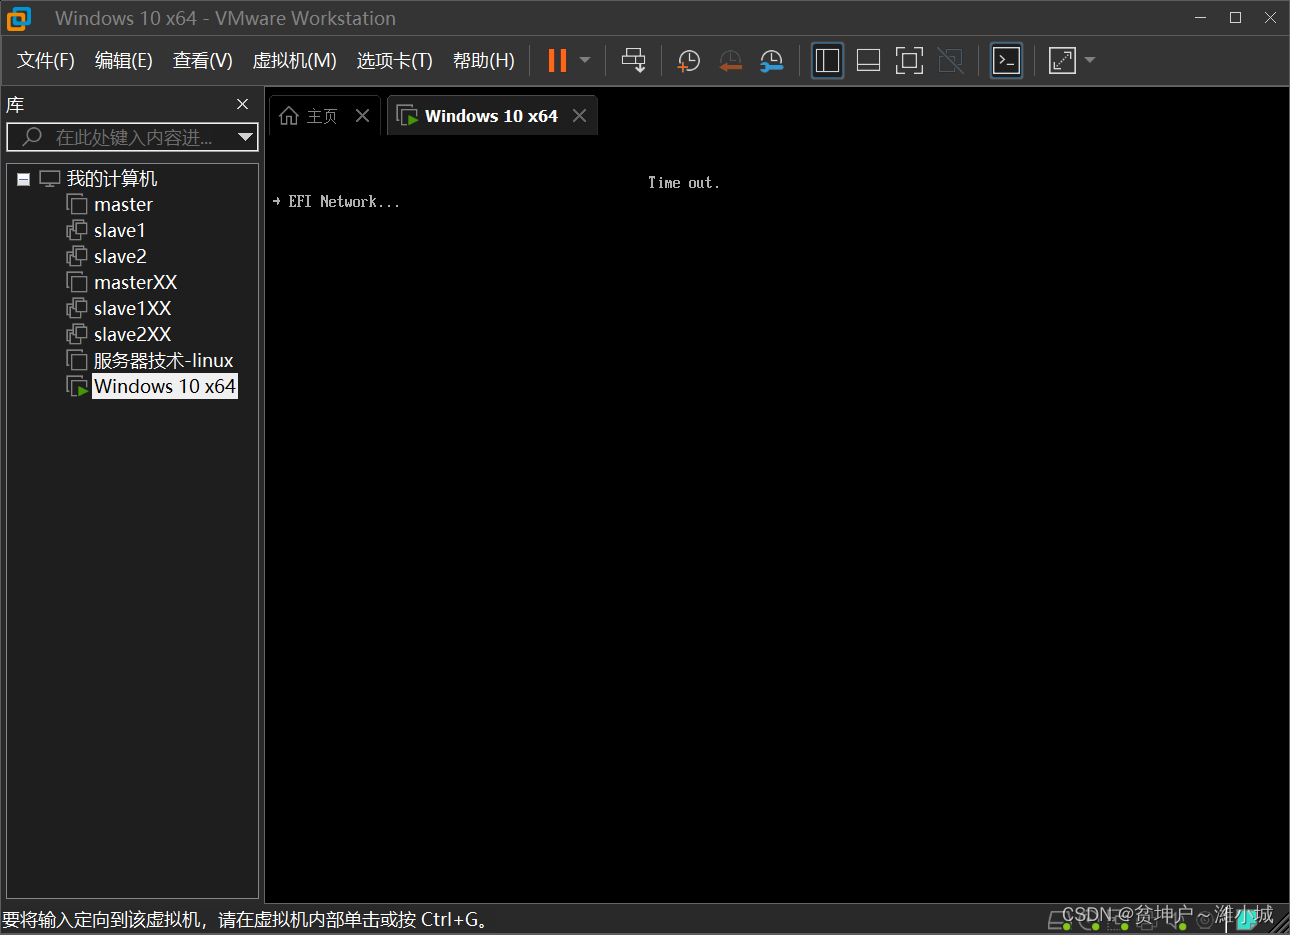Select the master virtual machine
Viewport: 1290px width, 935px height.
pos(123,204)
